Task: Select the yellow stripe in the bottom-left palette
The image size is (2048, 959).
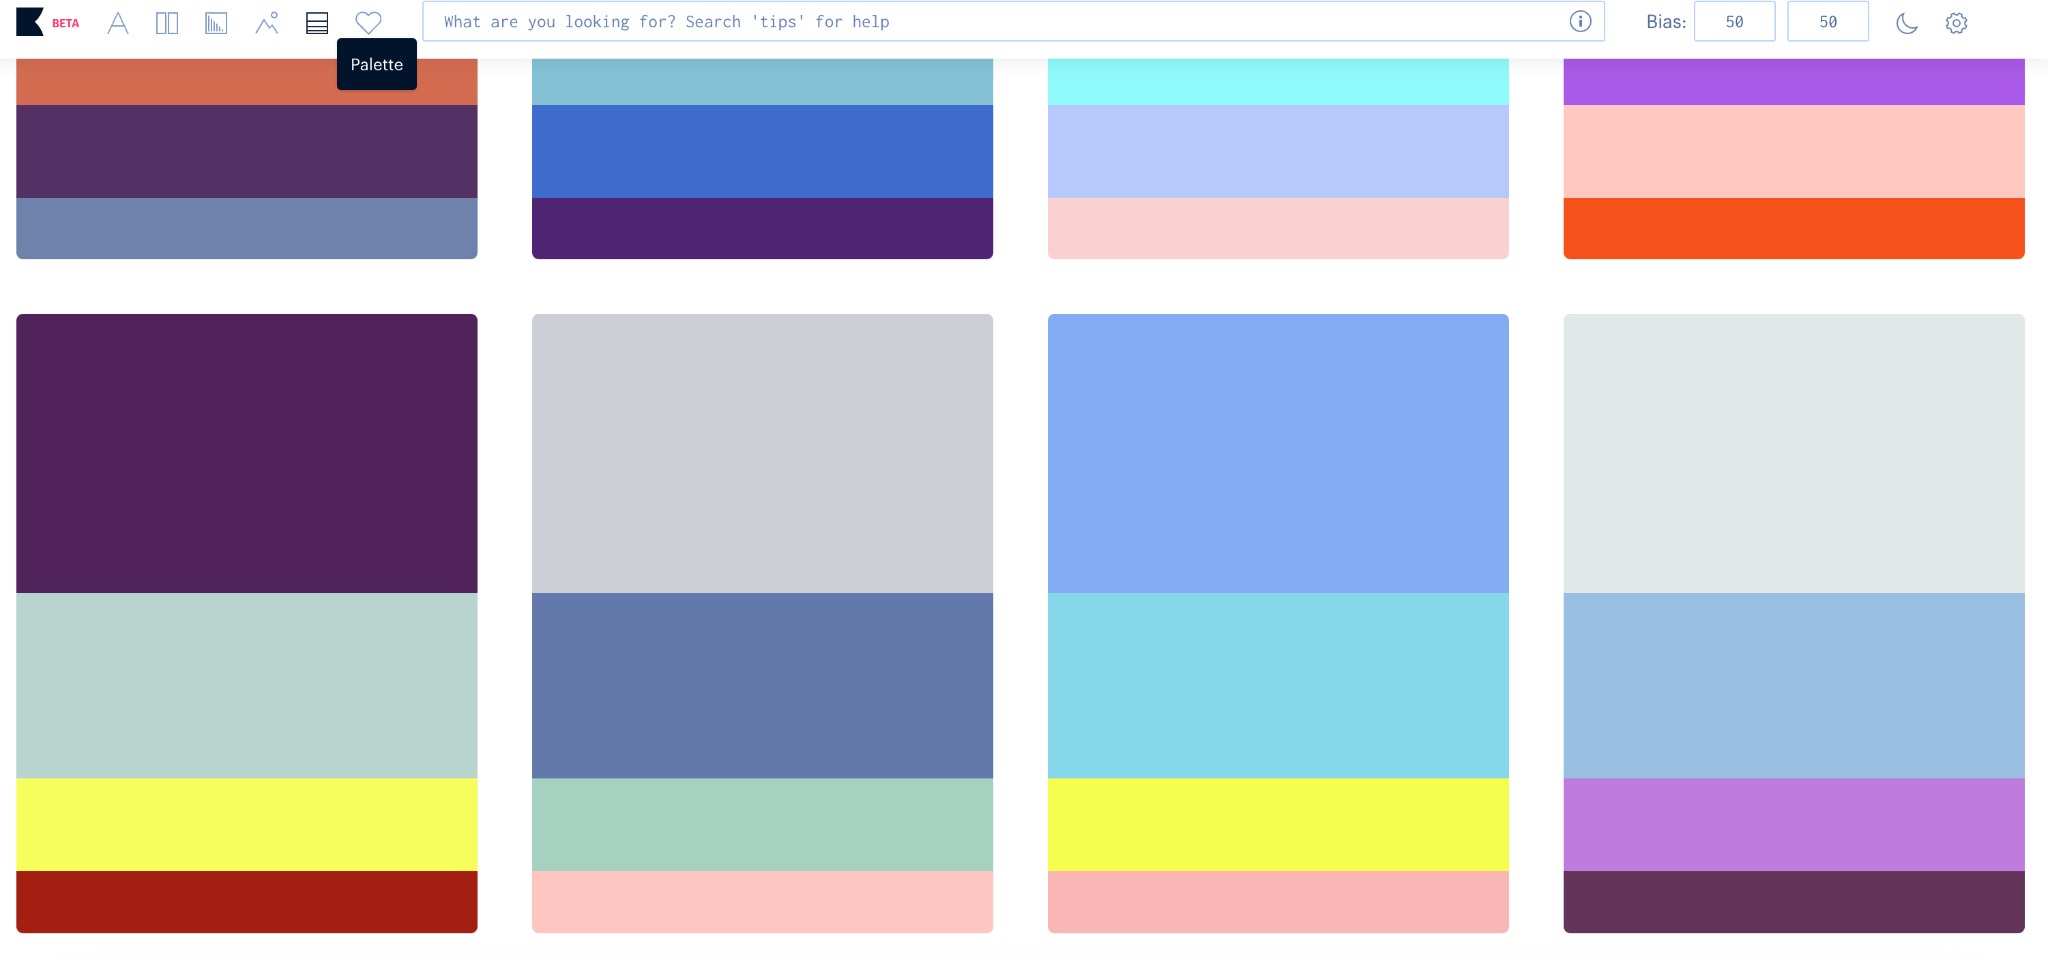Action: click(246, 824)
